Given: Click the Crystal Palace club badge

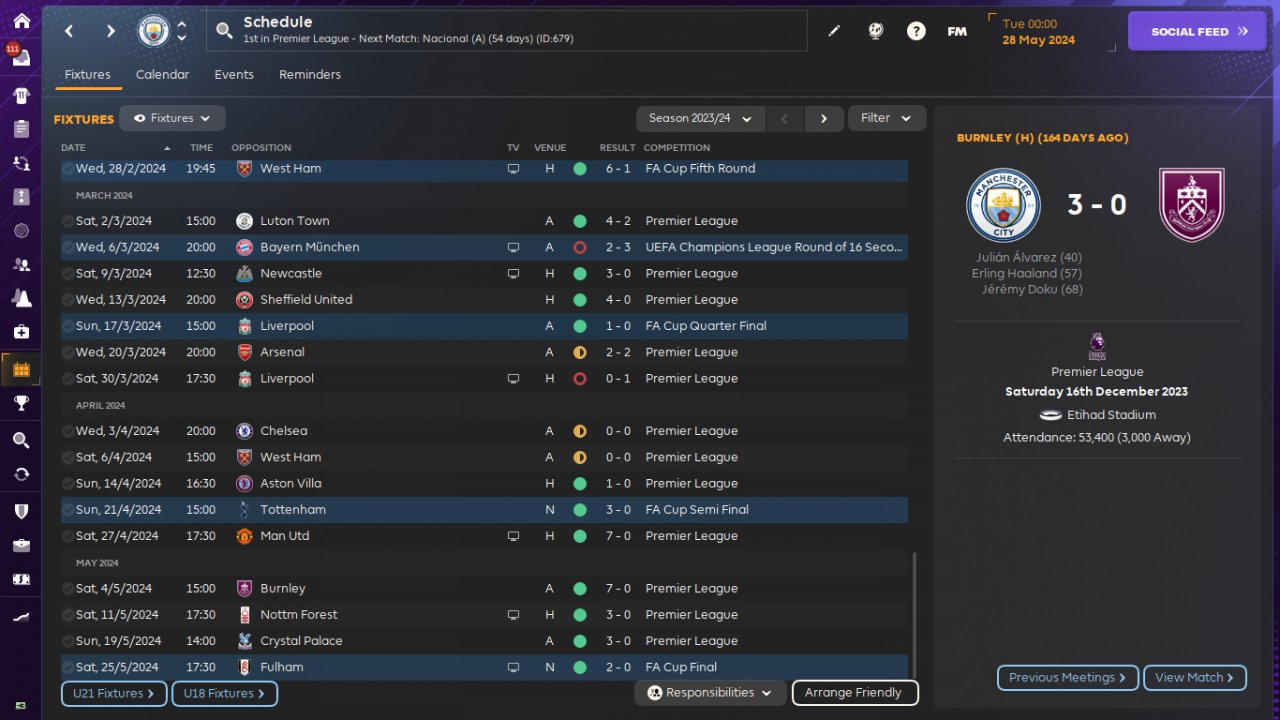Looking at the screenshot, I should [244, 641].
